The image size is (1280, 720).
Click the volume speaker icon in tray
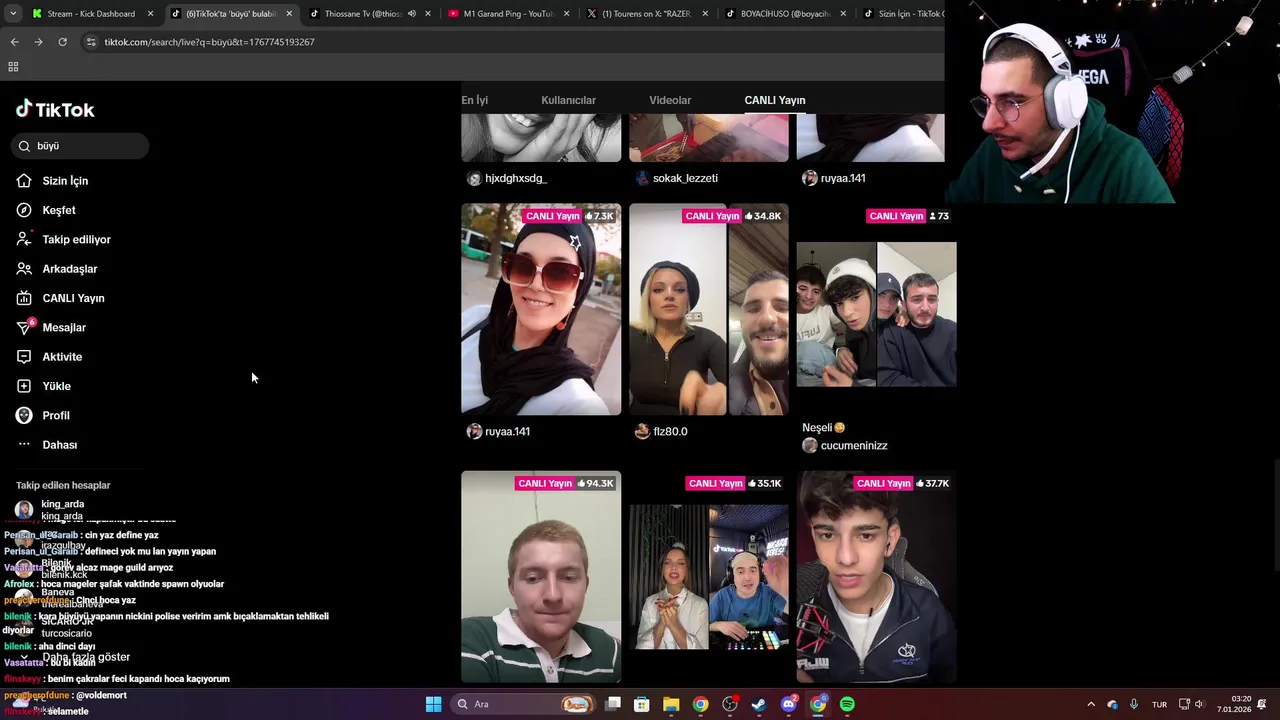(x=1200, y=704)
